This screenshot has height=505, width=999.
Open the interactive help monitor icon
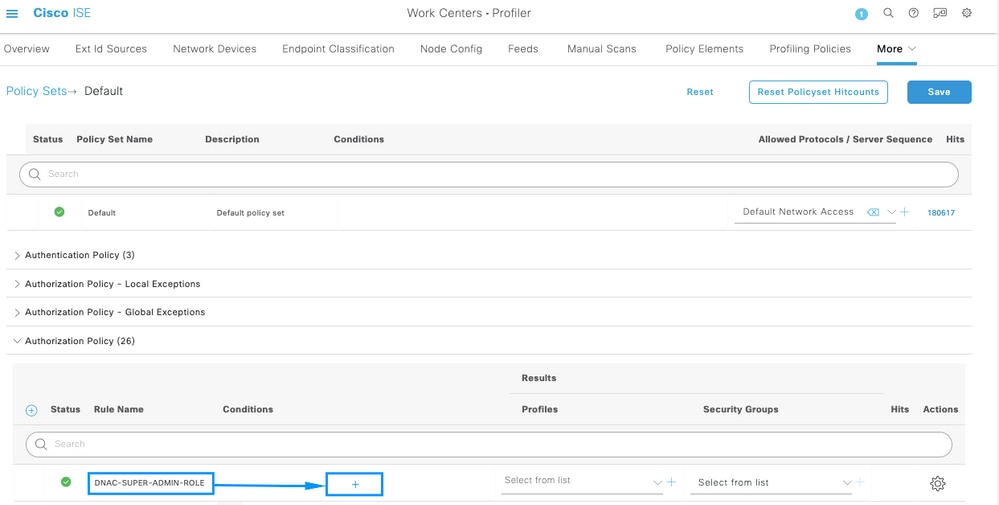(940, 13)
